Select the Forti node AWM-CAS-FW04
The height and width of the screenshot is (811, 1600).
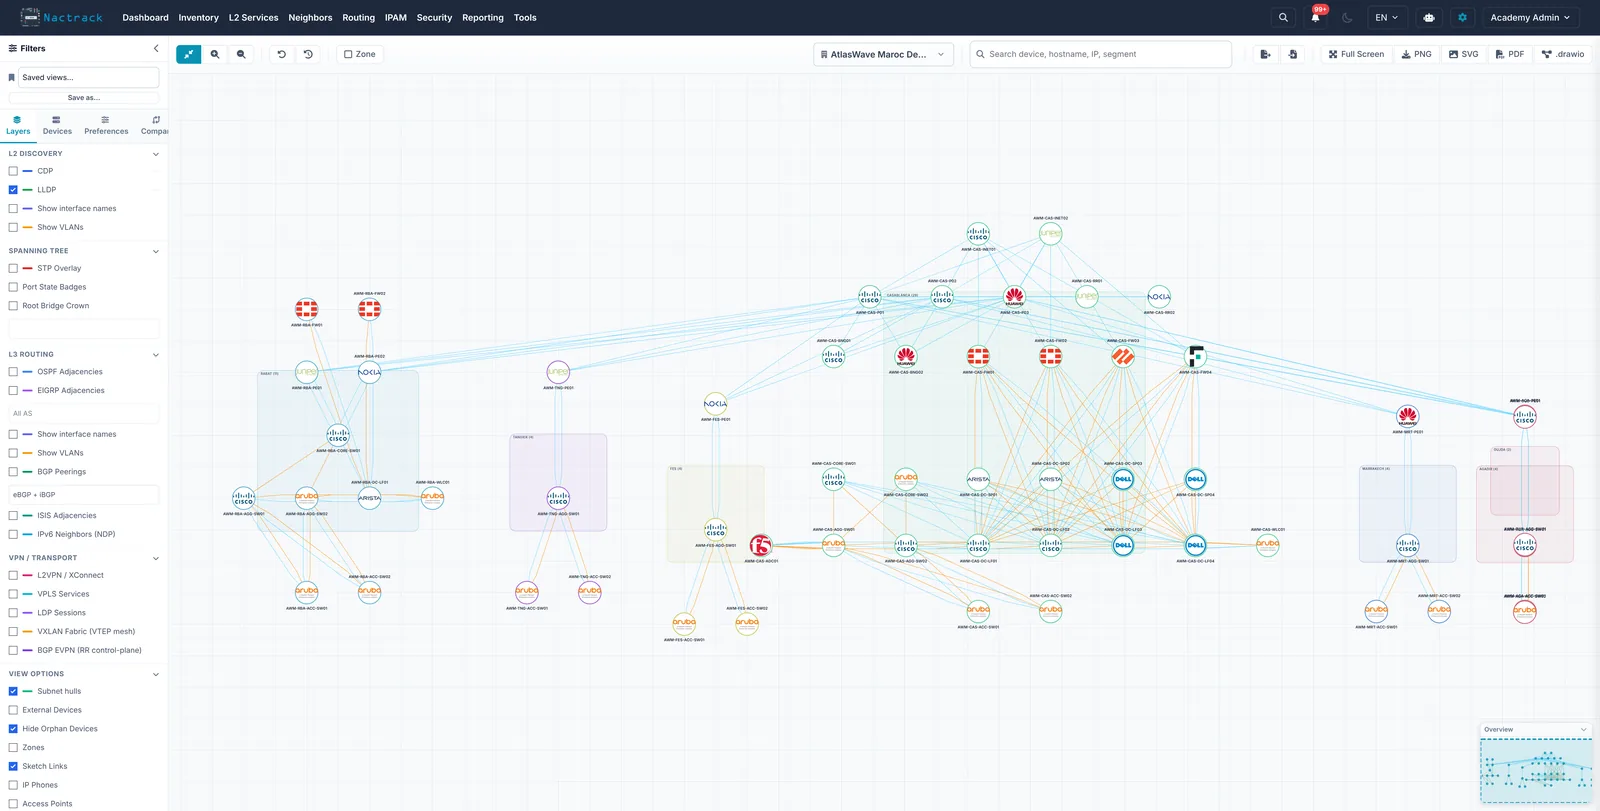[1195, 356]
